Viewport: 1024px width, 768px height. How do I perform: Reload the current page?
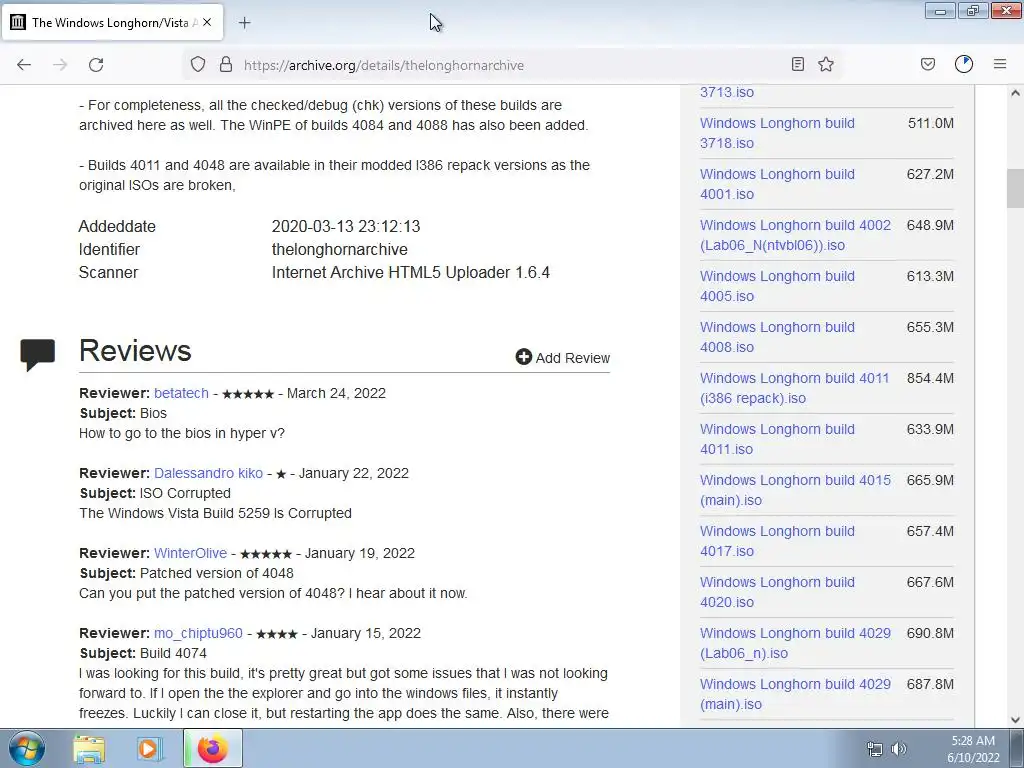(x=96, y=65)
